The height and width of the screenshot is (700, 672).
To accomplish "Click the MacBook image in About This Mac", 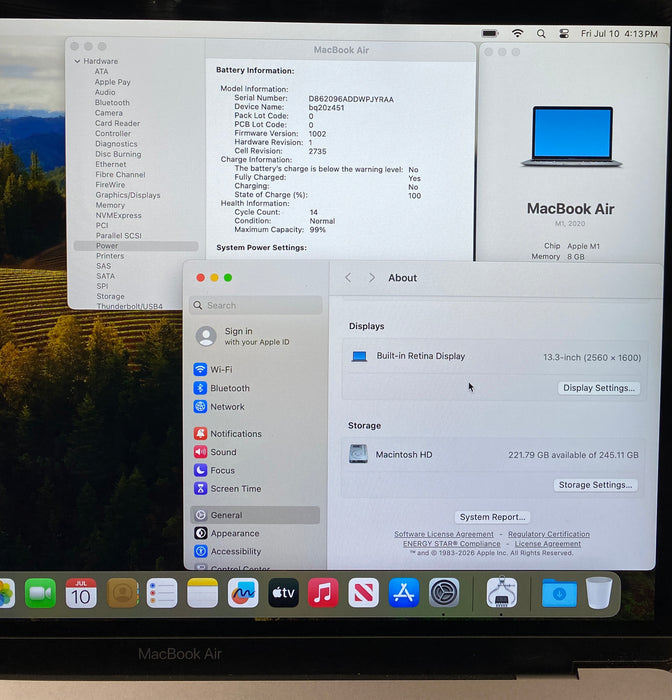I will click(x=572, y=137).
